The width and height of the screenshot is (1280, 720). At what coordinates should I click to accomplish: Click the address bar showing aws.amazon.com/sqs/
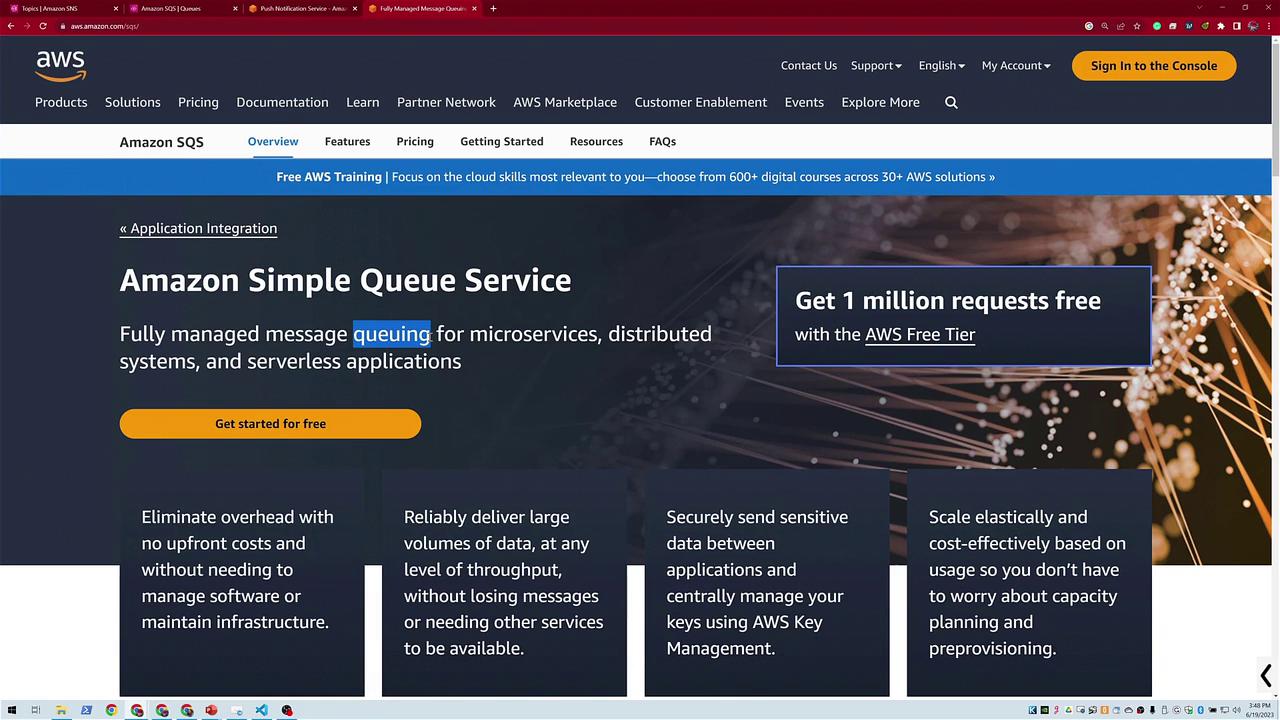point(570,26)
